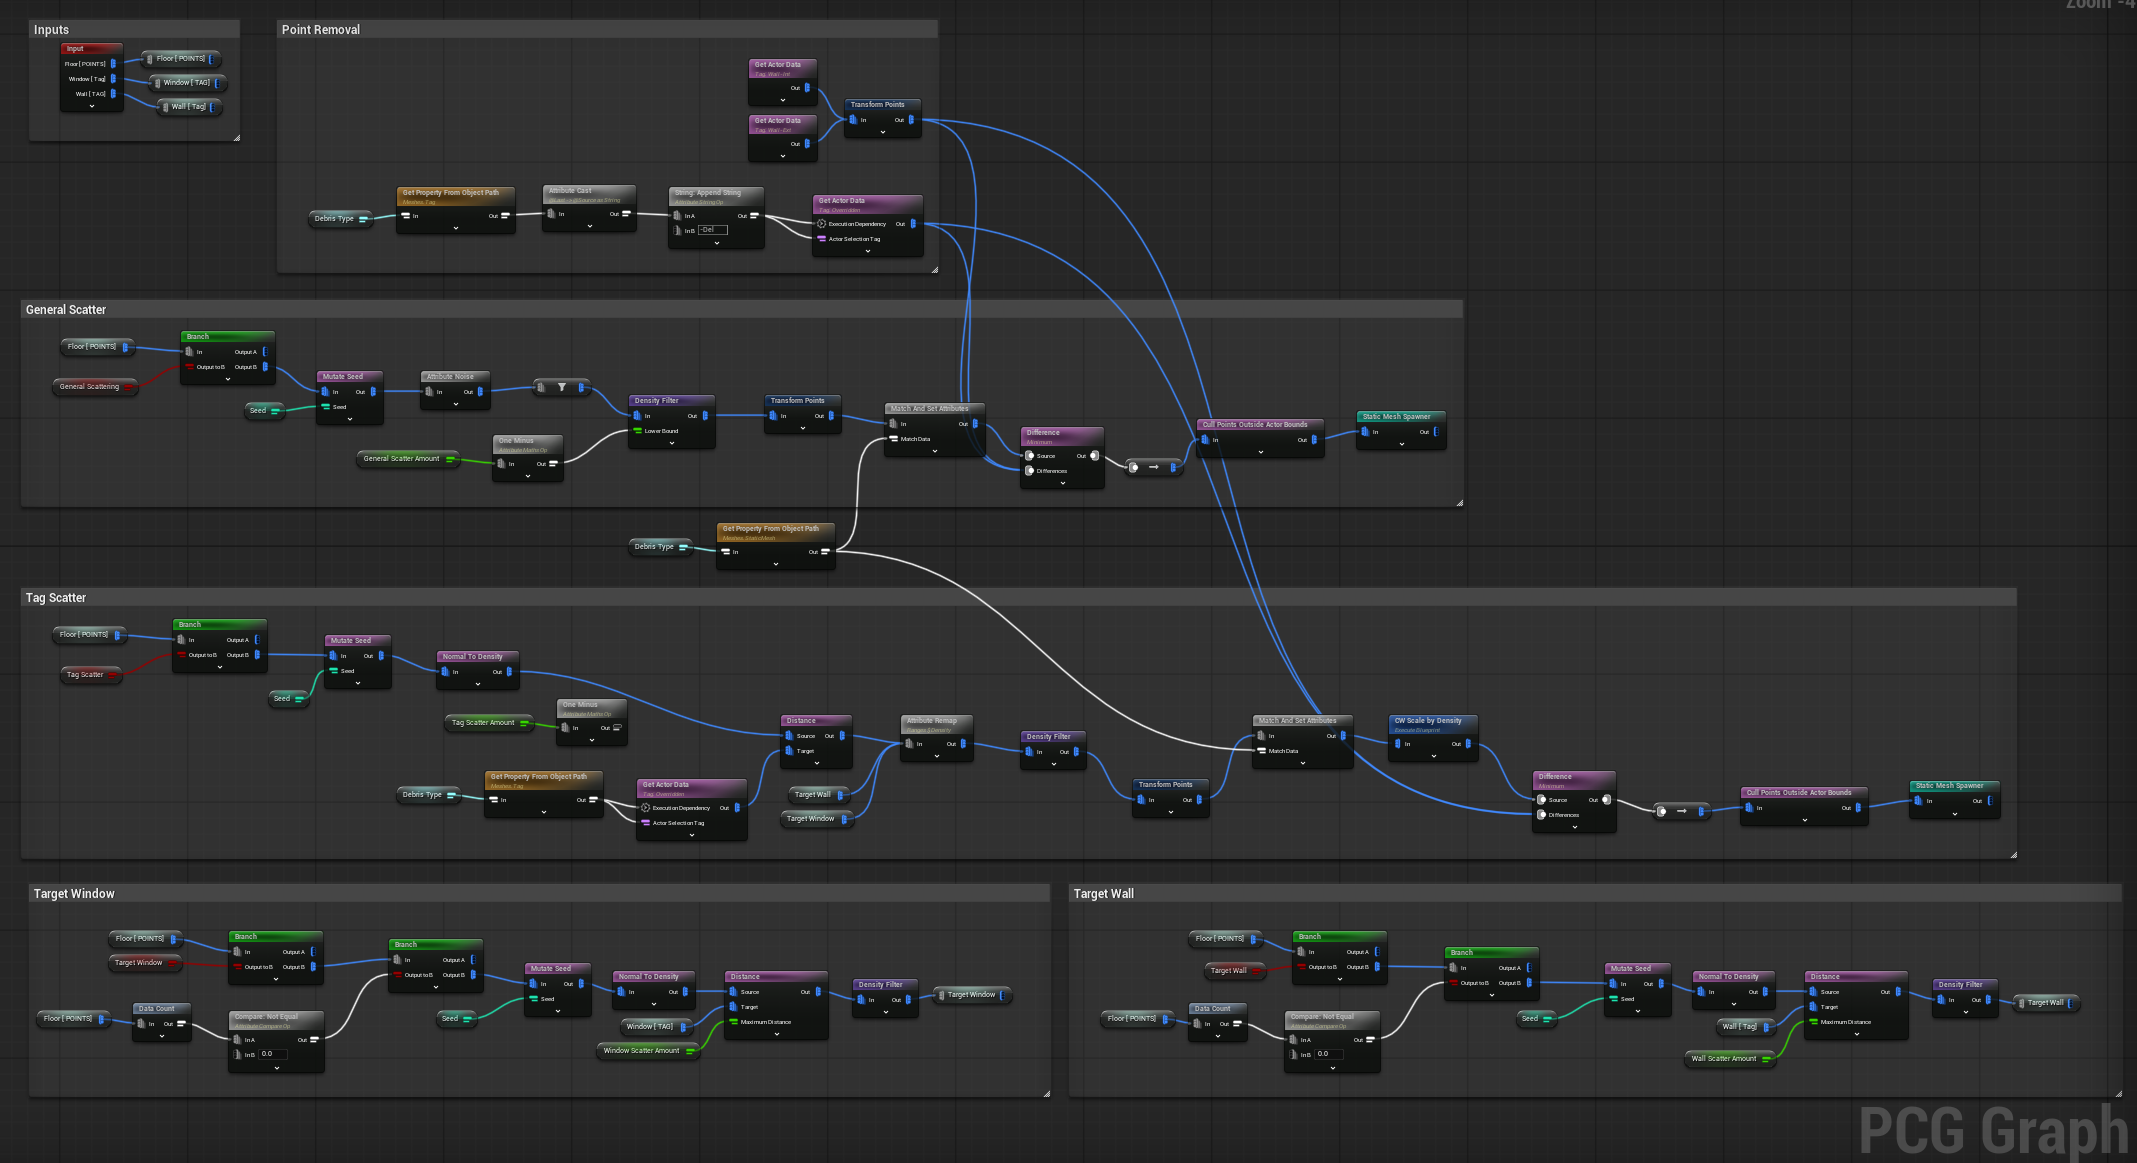Click the arrow reroute node in Tag Scatter
This screenshot has width=2137, height=1163.
coord(1681,811)
